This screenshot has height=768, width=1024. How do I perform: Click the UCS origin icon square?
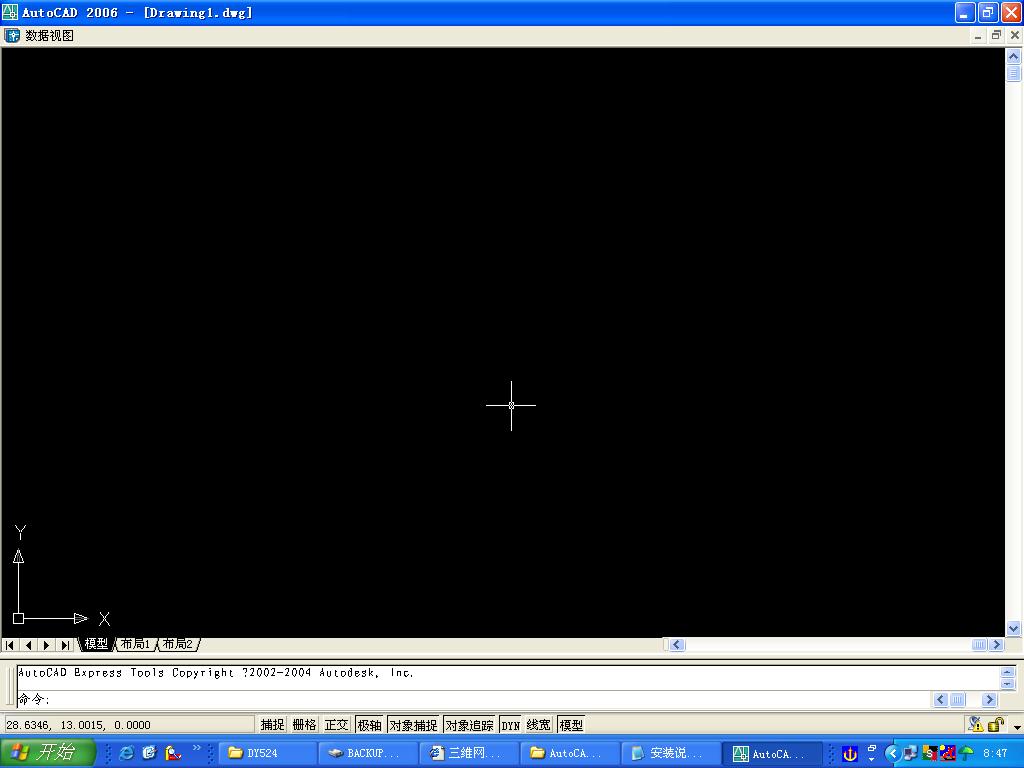tap(18, 618)
